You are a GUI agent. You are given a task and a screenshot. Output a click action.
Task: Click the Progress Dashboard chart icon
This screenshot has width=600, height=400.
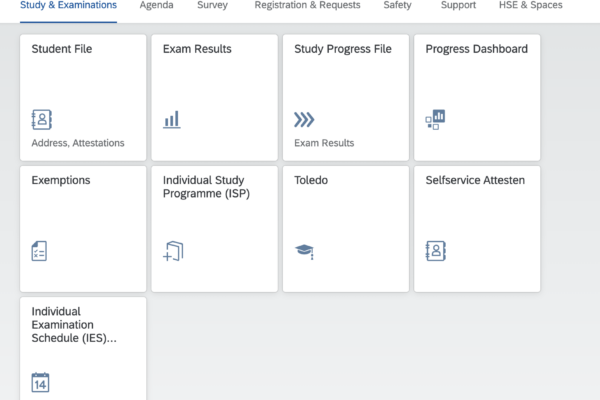click(x=435, y=119)
